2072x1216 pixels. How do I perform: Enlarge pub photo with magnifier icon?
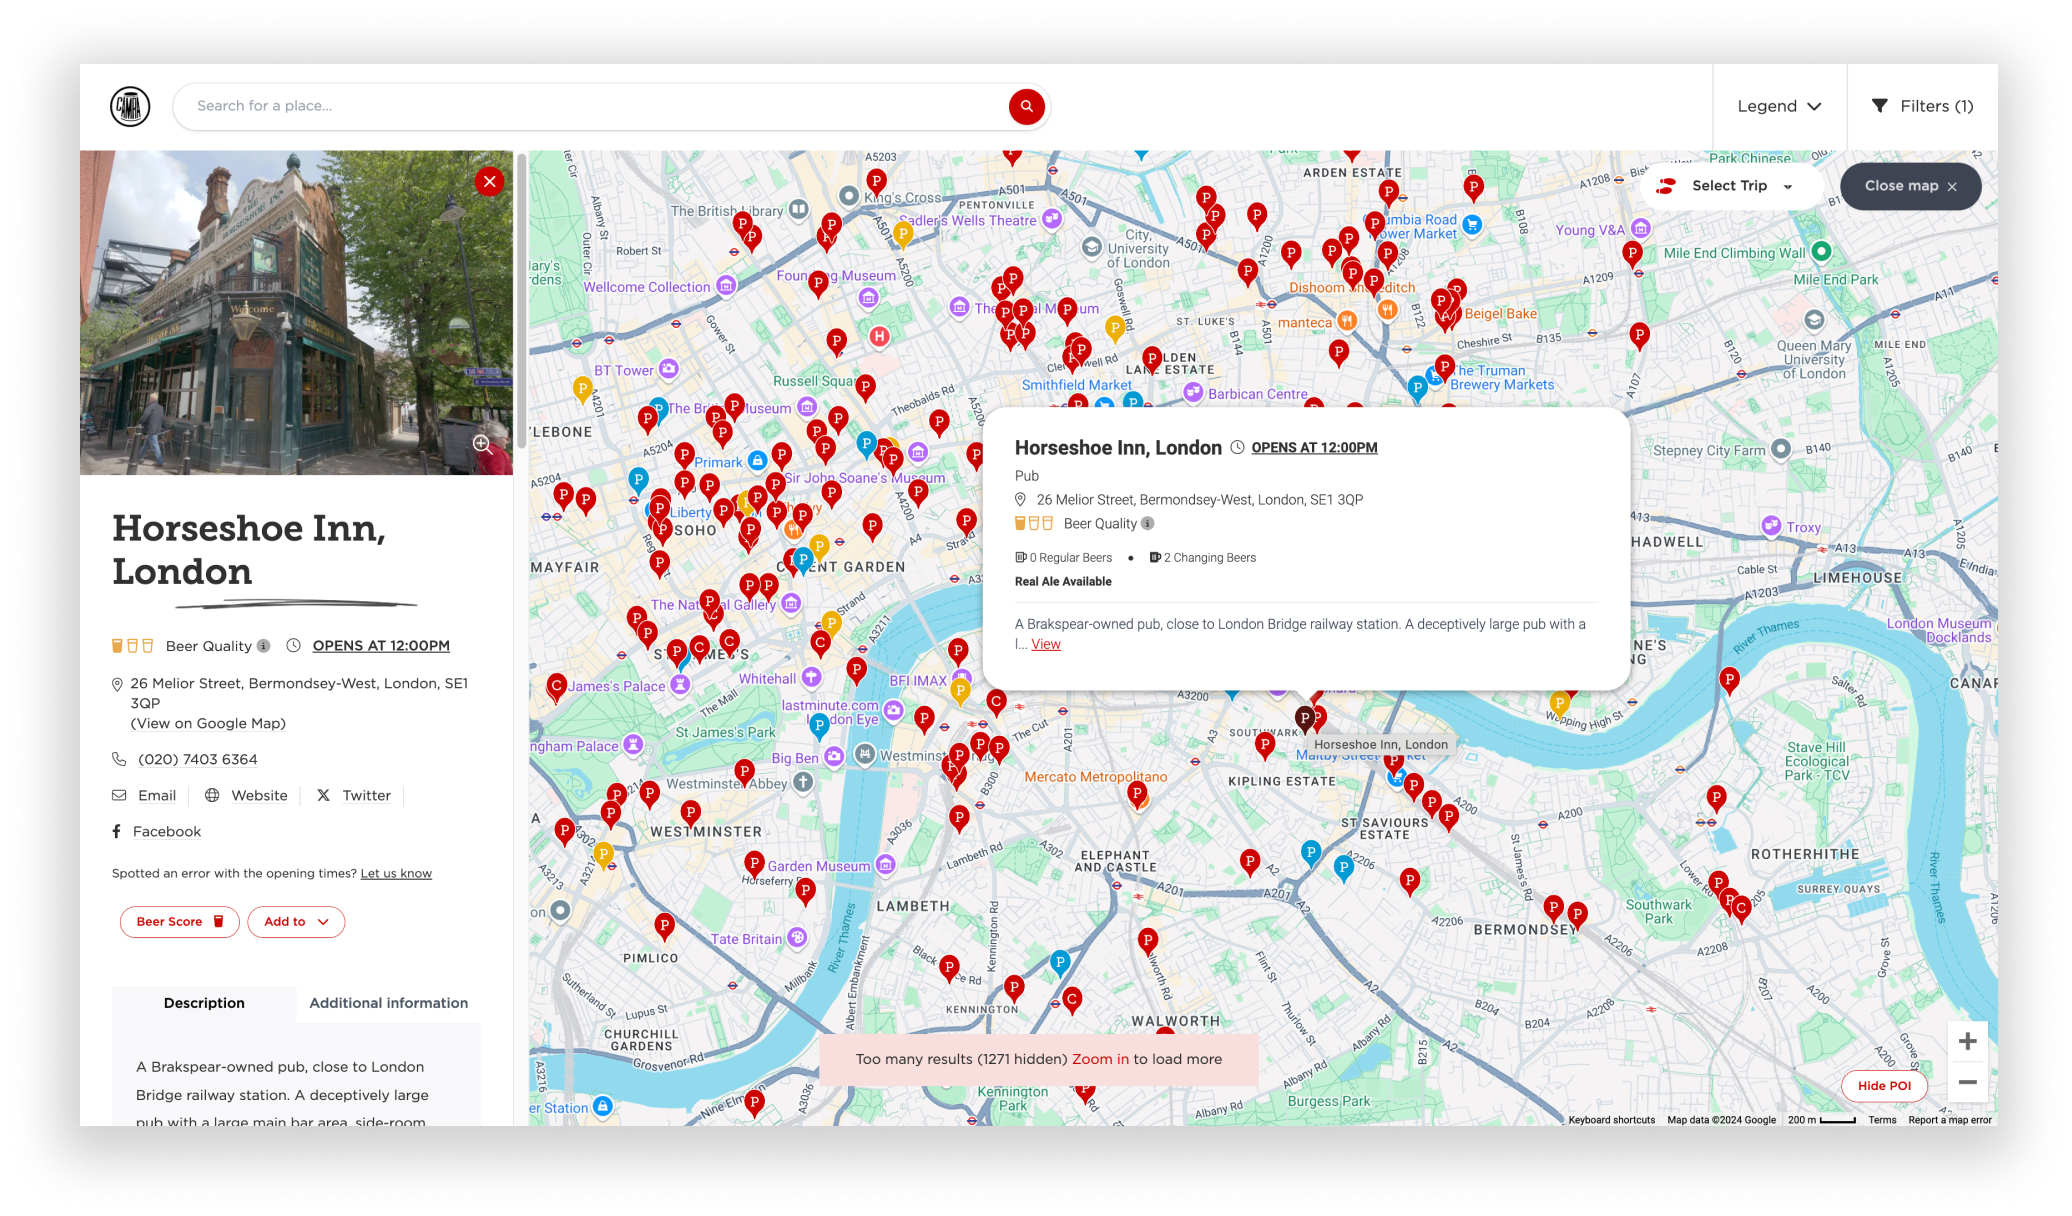pos(482,443)
